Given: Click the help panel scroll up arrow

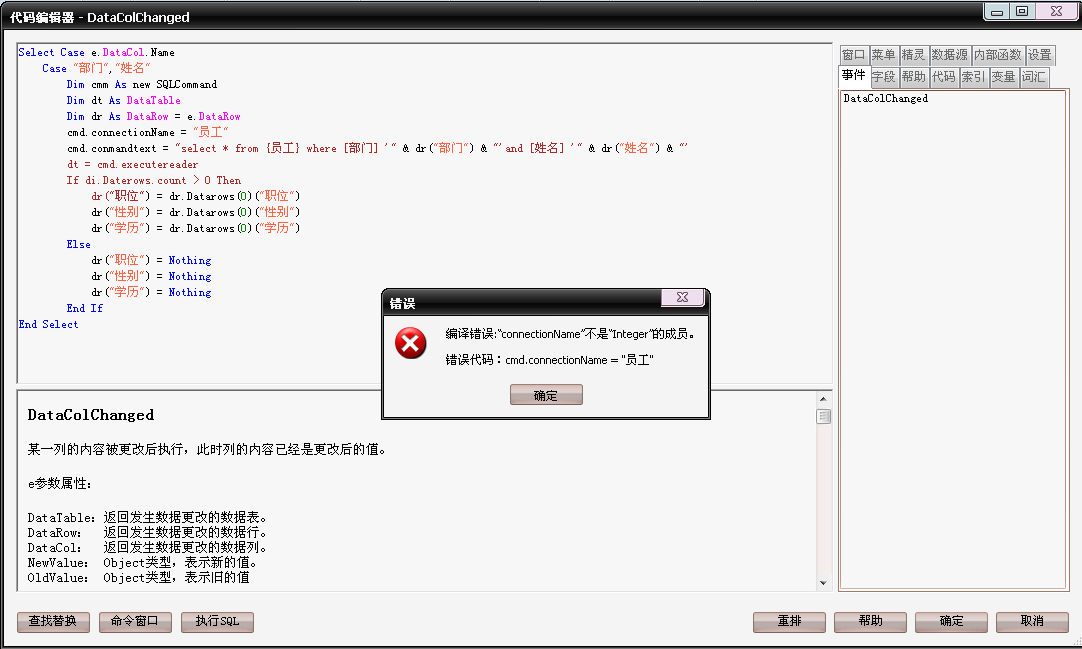Looking at the screenshot, I should click(x=823, y=399).
